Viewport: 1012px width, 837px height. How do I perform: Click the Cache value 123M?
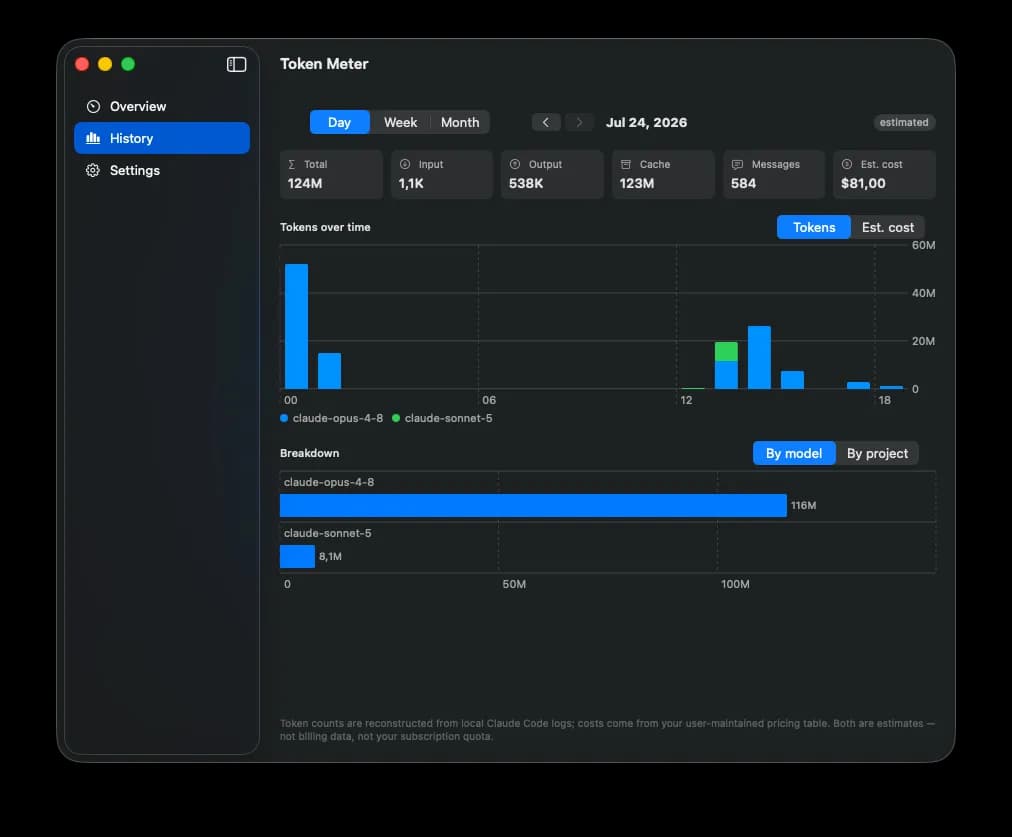click(x=637, y=183)
